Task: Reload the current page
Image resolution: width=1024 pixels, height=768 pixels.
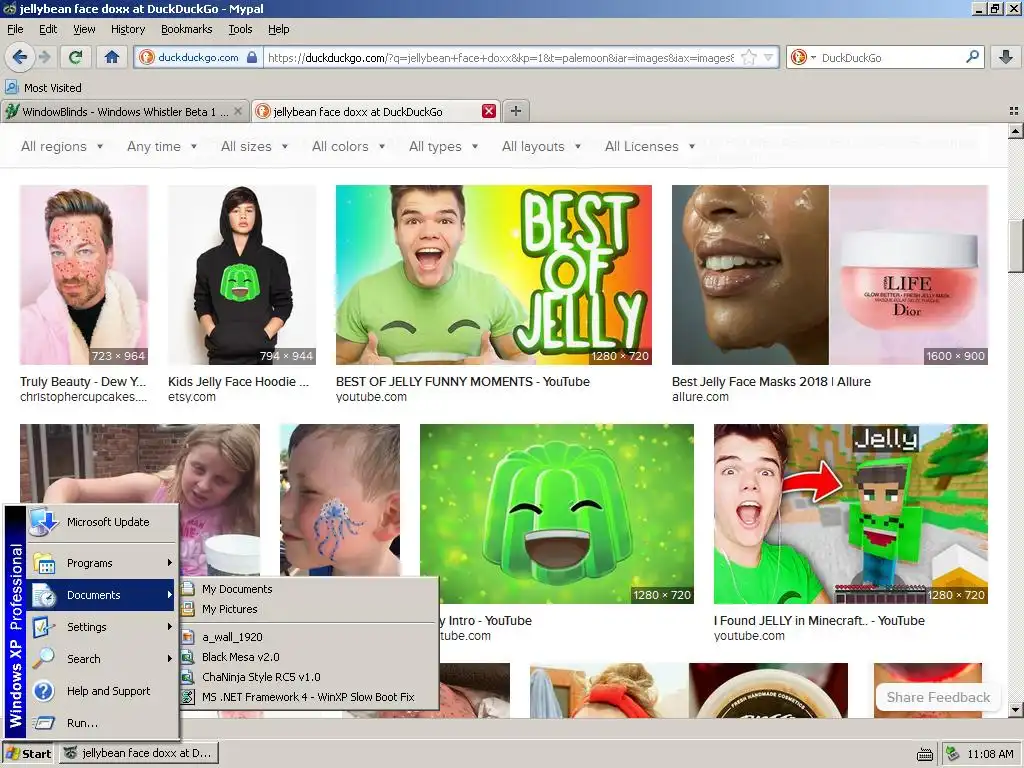Action: point(75,57)
